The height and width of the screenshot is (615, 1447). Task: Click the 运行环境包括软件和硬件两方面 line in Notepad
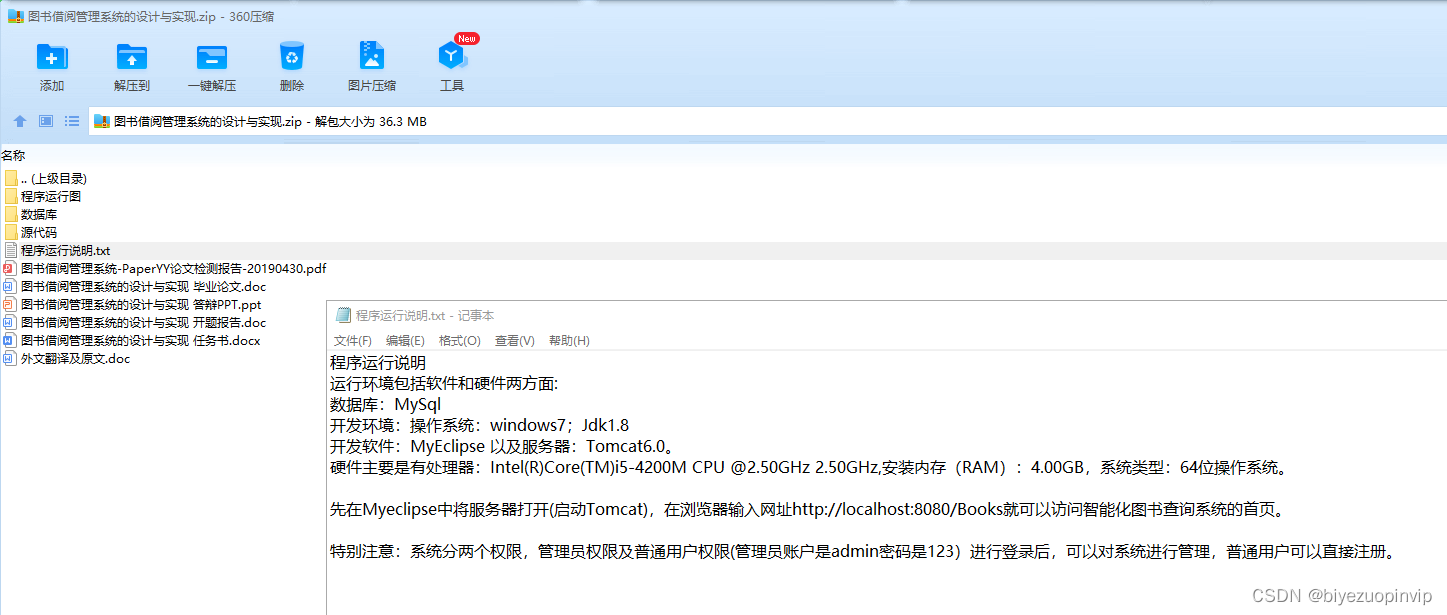click(444, 383)
